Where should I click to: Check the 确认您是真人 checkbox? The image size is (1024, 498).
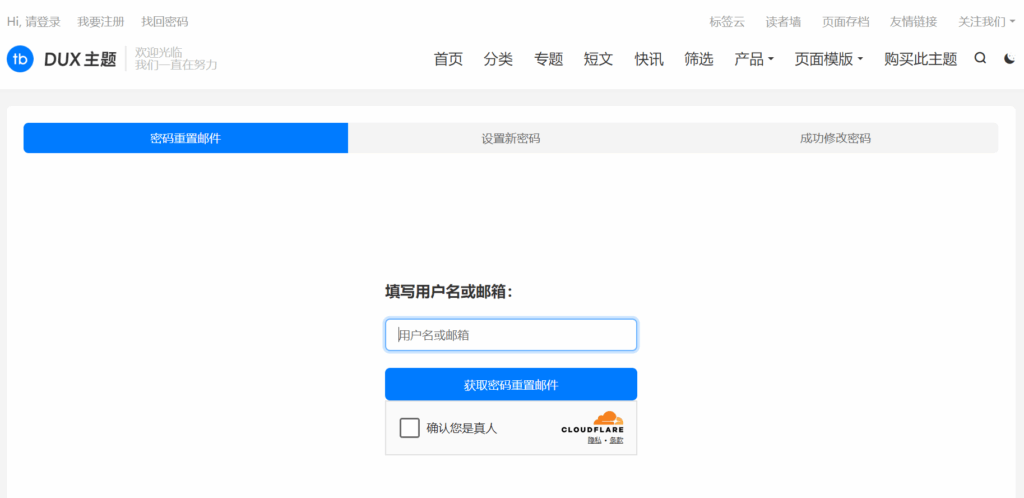coord(409,428)
